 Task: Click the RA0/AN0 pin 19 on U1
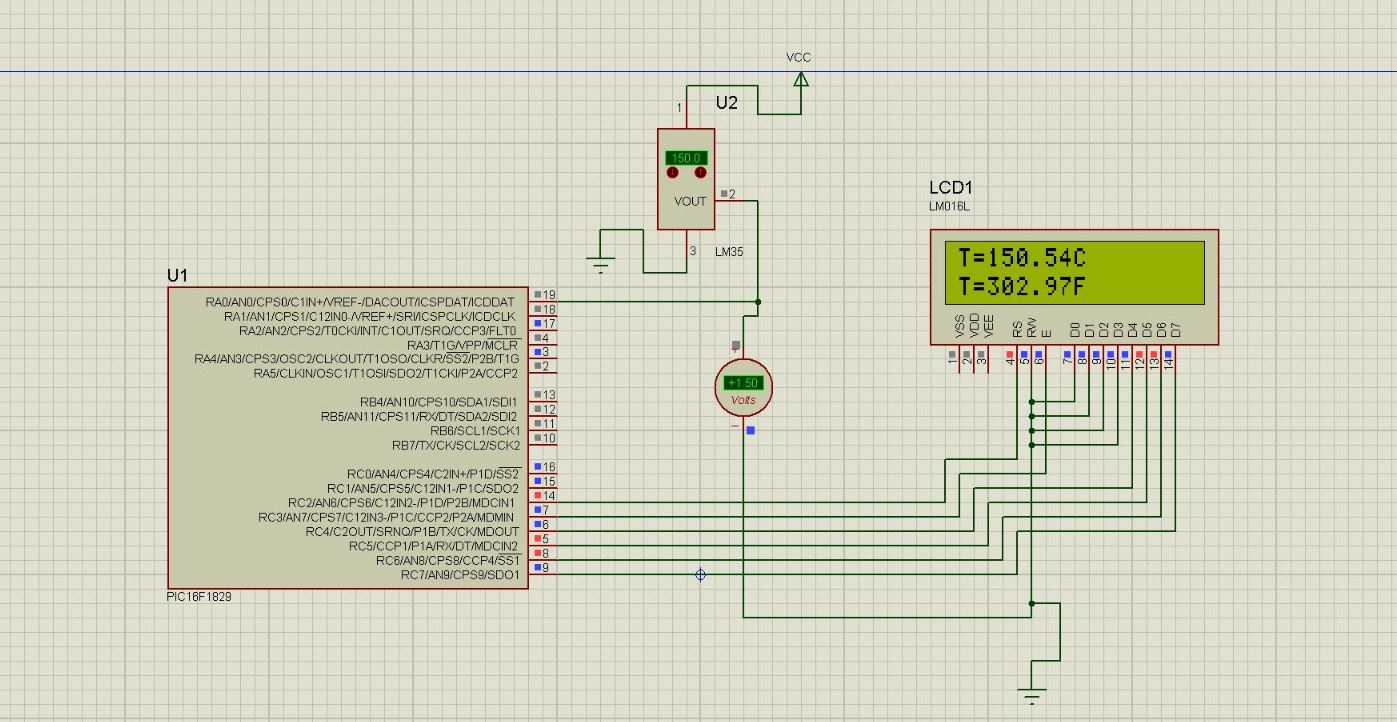tap(545, 295)
